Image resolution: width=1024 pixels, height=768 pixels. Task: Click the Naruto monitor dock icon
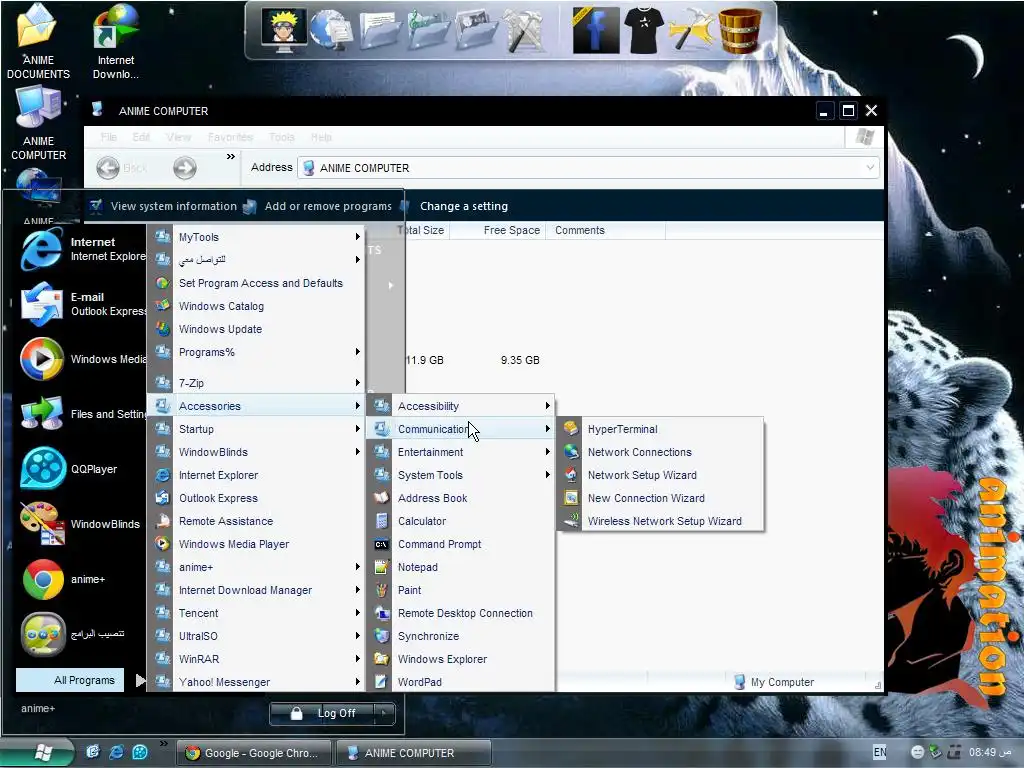[284, 29]
